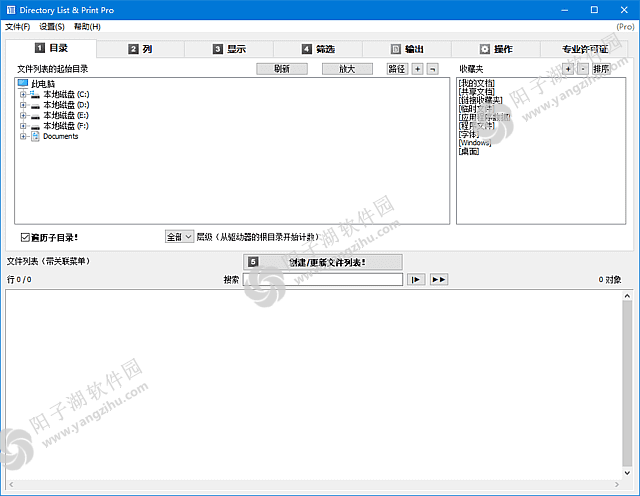Screen dimensions: 640x496
Task: Expand the 本地磁盘 (D:) tree node
Action: pyautogui.click(x=23, y=105)
